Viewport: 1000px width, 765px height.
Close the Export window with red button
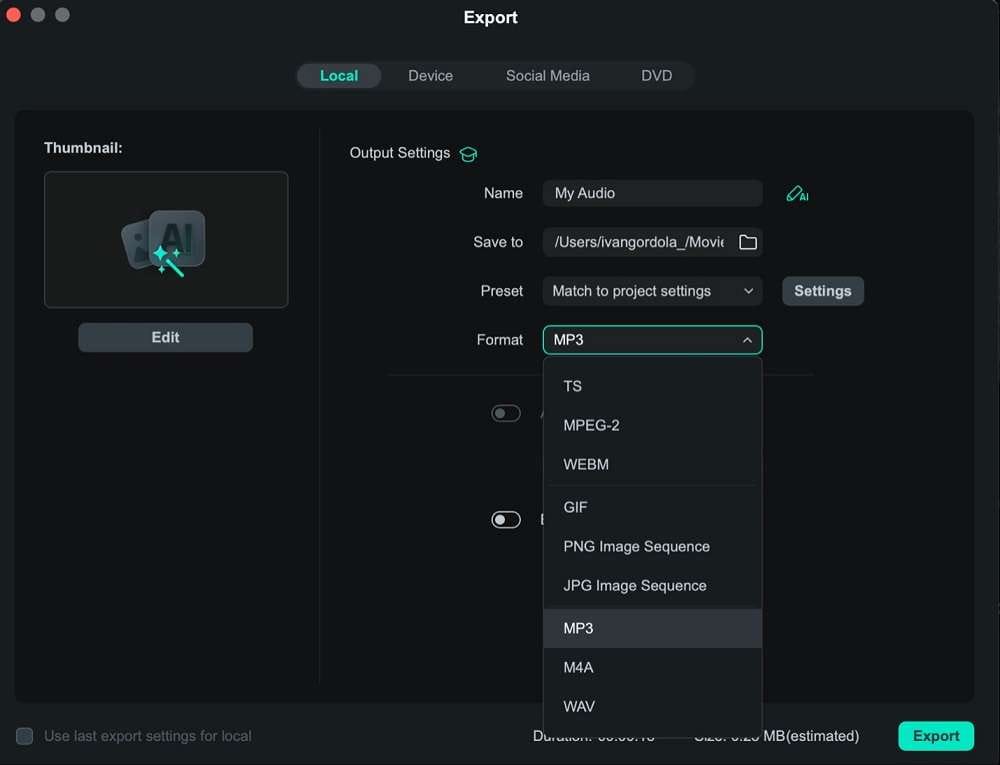point(13,15)
